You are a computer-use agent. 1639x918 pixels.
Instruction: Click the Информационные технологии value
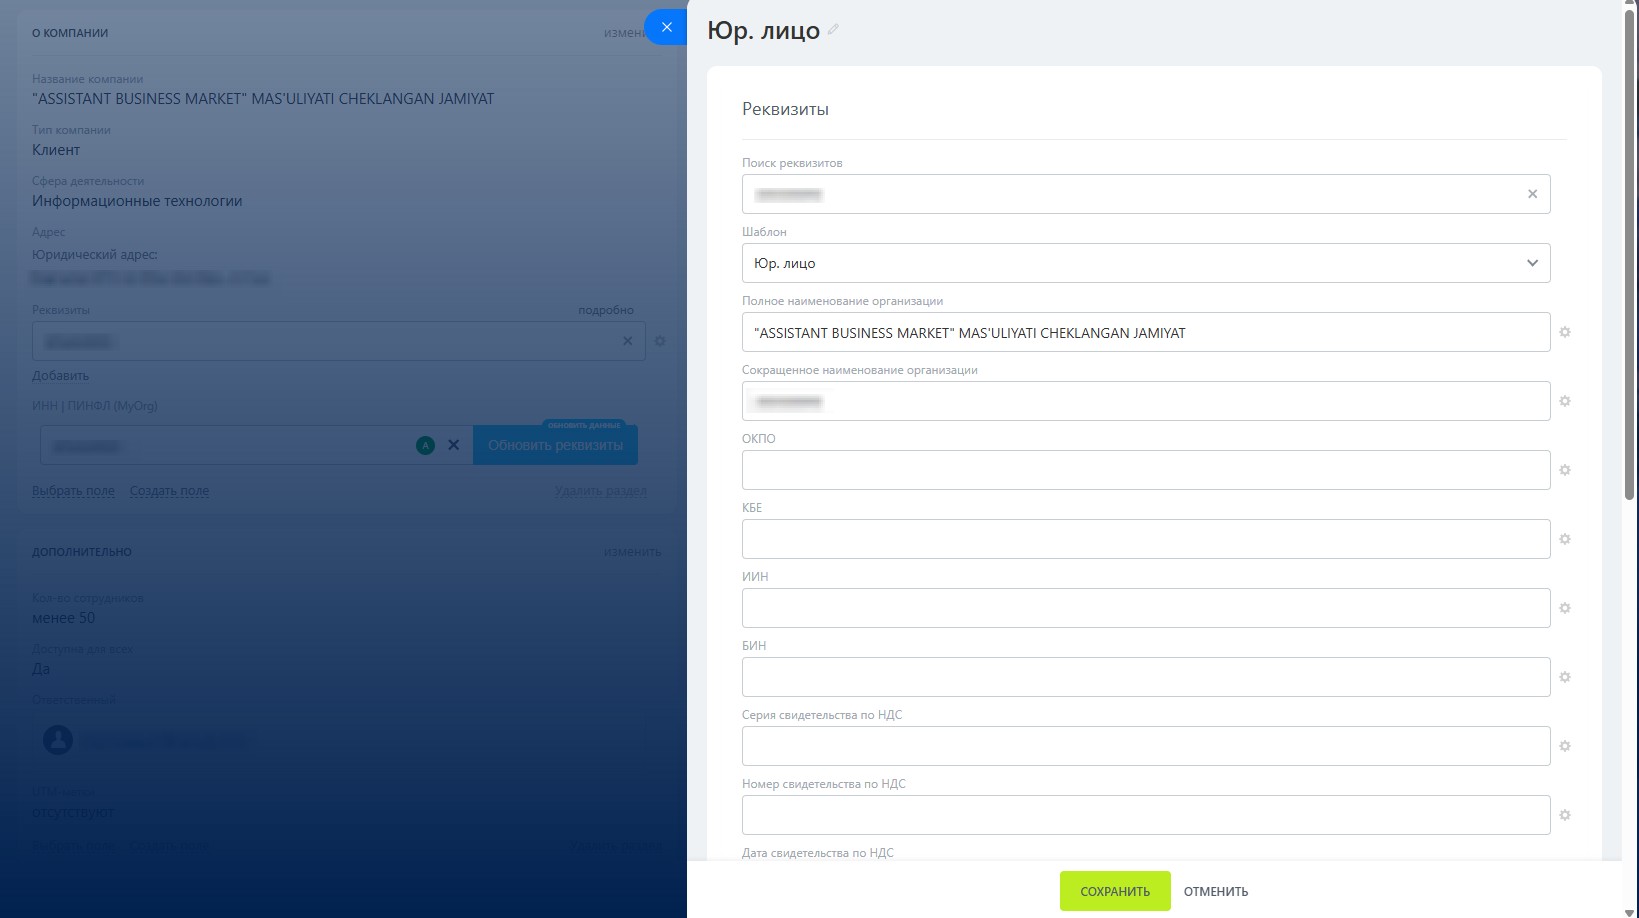click(137, 201)
